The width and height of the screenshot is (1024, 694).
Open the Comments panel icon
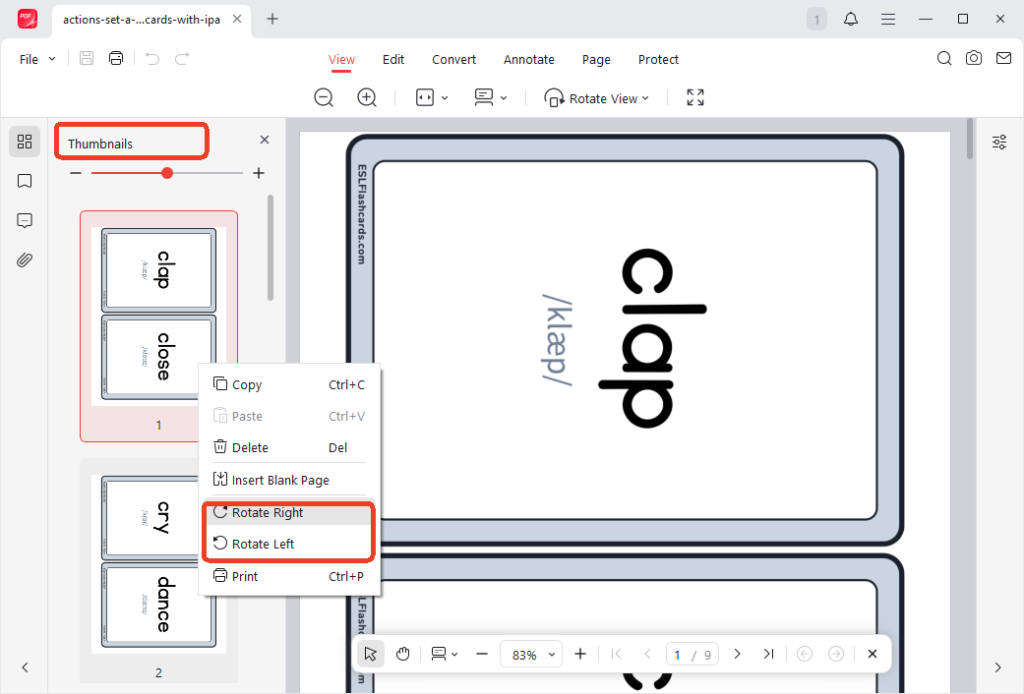(25, 221)
